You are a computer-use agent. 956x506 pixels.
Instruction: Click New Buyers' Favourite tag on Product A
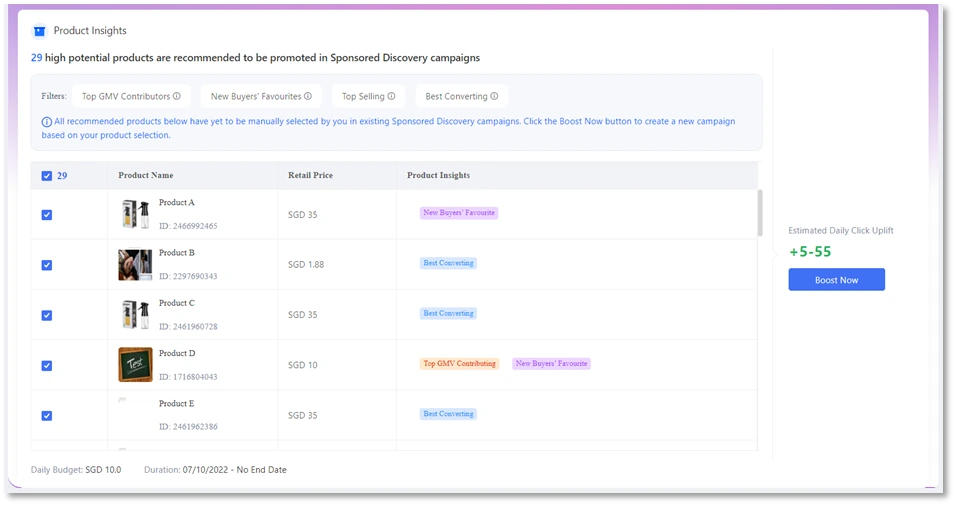(459, 213)
